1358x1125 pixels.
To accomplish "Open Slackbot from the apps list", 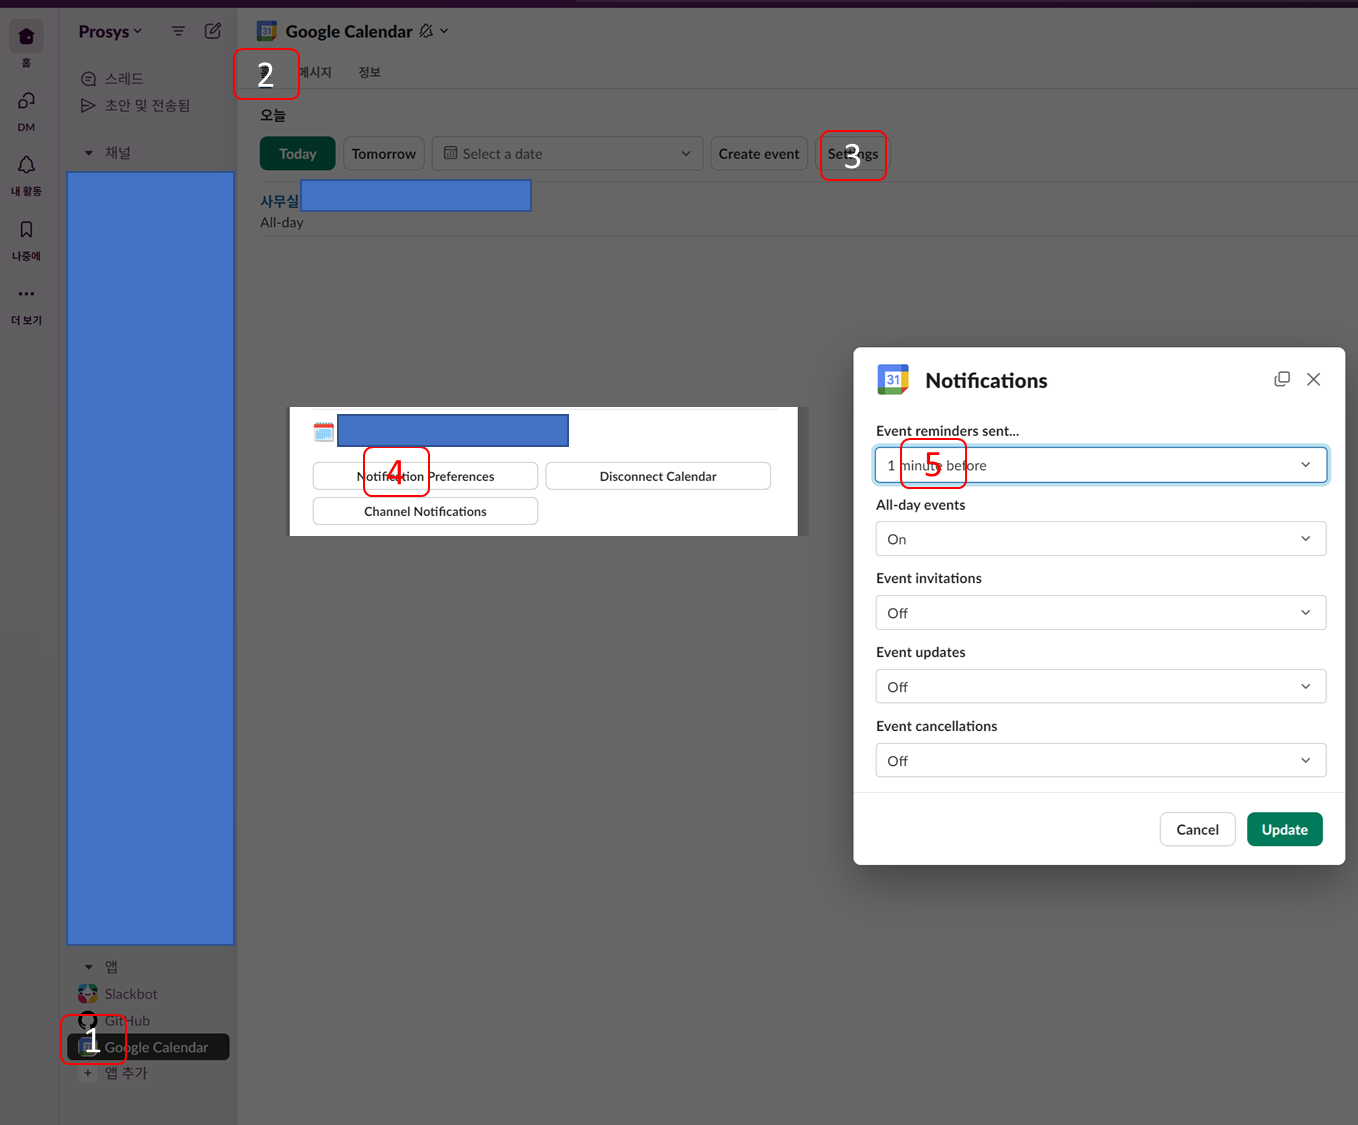I will tap(130, 993).
